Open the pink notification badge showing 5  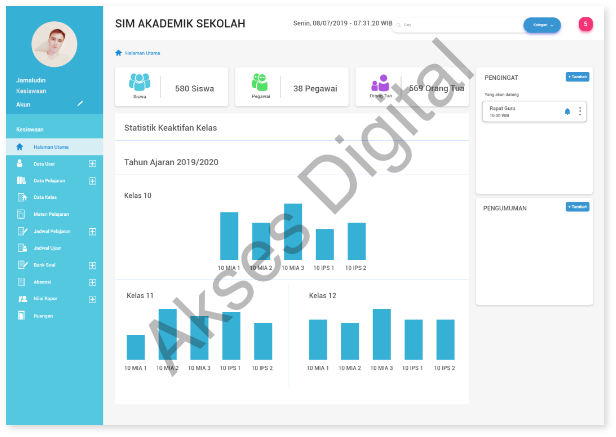tap(585, 24)
